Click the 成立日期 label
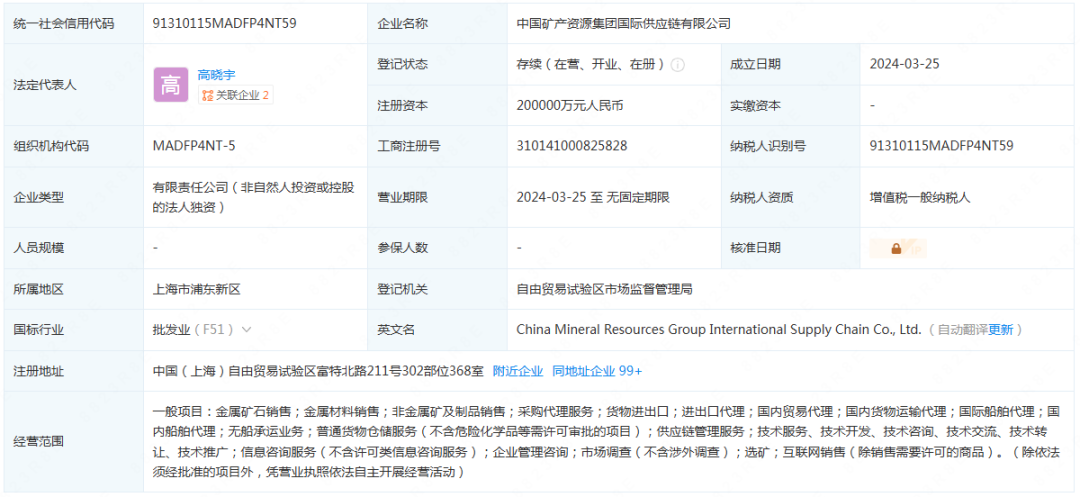The width and height of the screenshot is (1080, 497). [756, 65]
